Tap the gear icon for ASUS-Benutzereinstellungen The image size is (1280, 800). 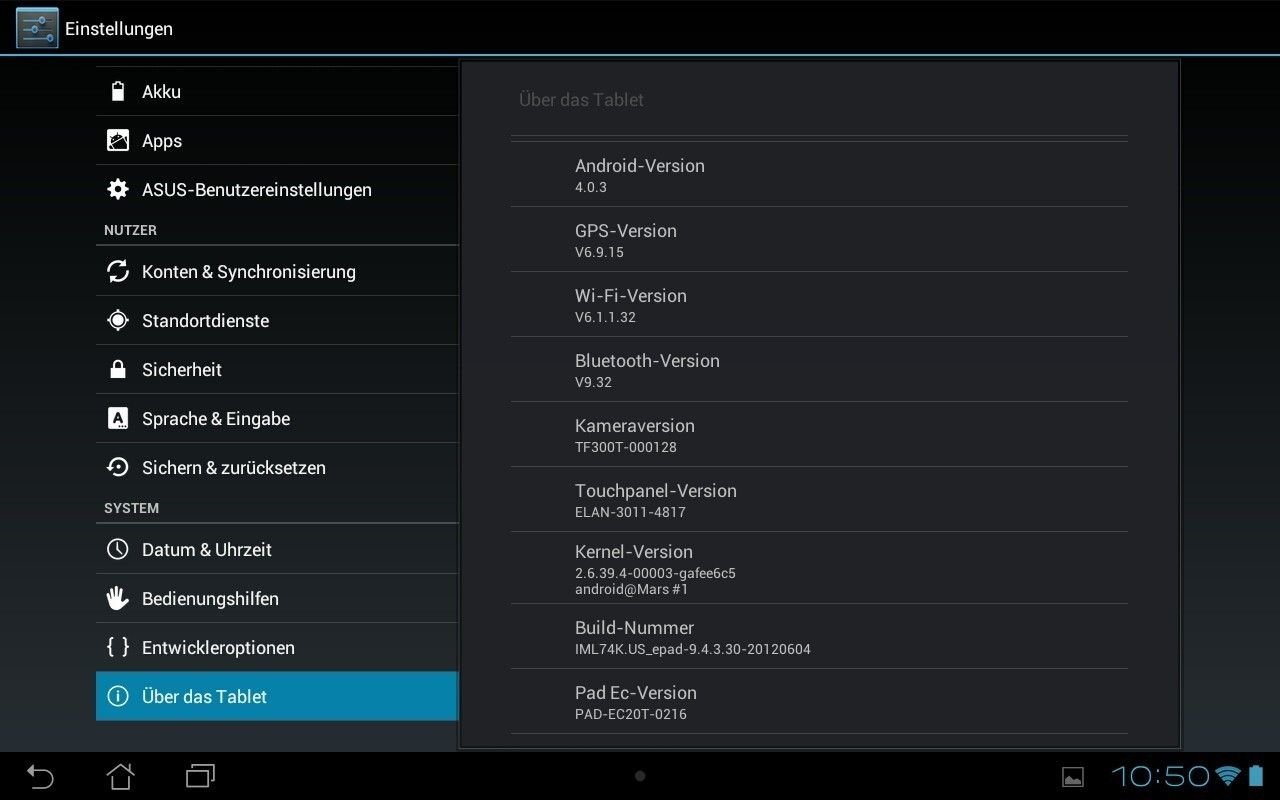118,189
